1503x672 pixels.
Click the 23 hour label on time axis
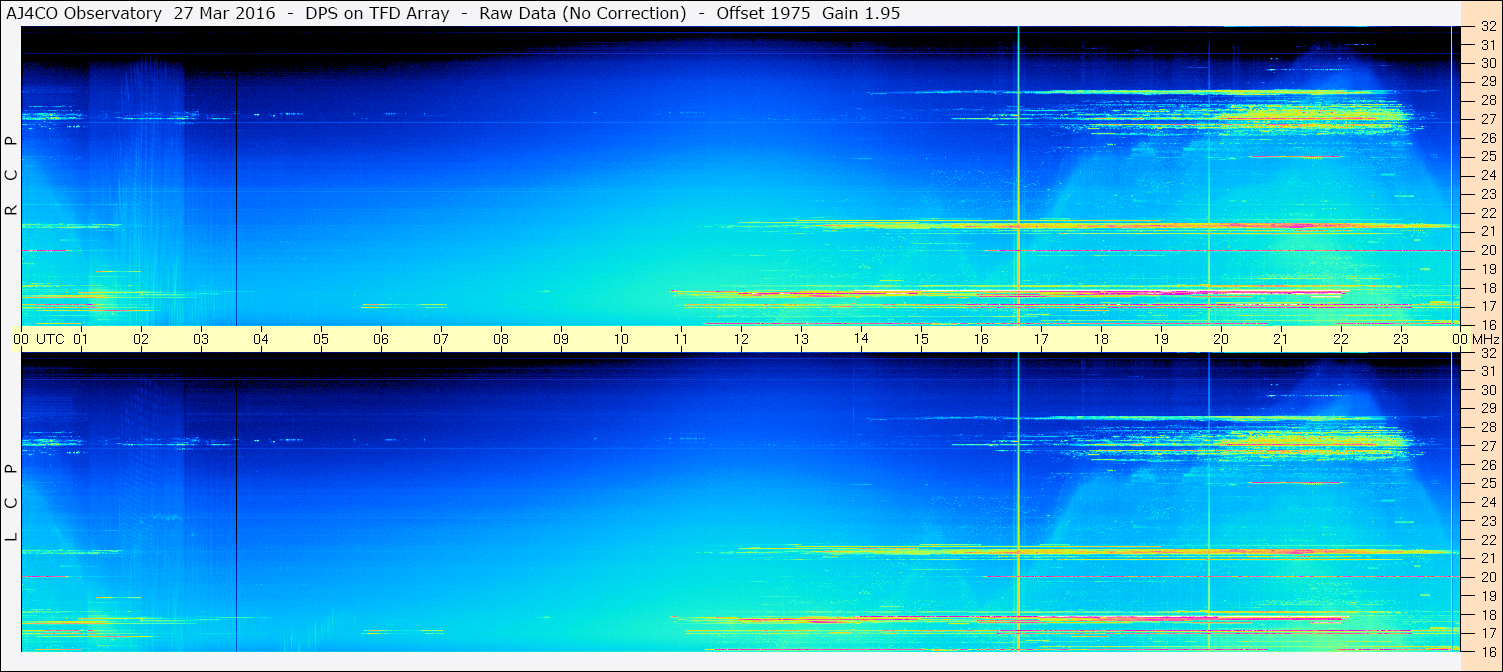[x=1401, y=339]
